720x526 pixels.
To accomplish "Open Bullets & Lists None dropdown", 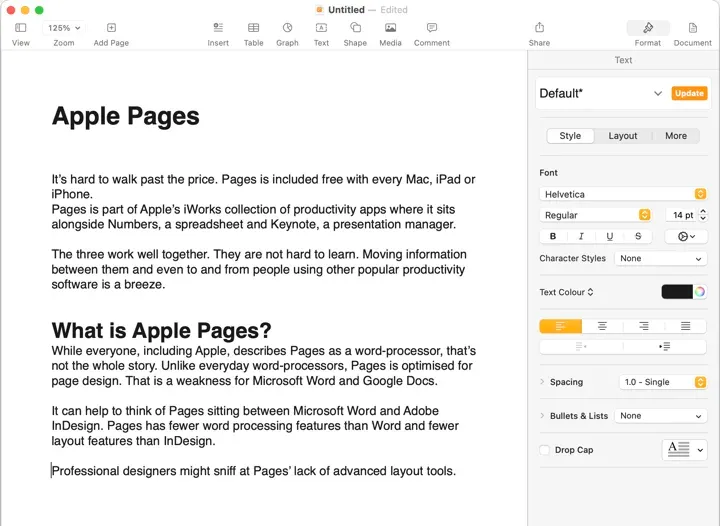I will [x=660, y=416].
